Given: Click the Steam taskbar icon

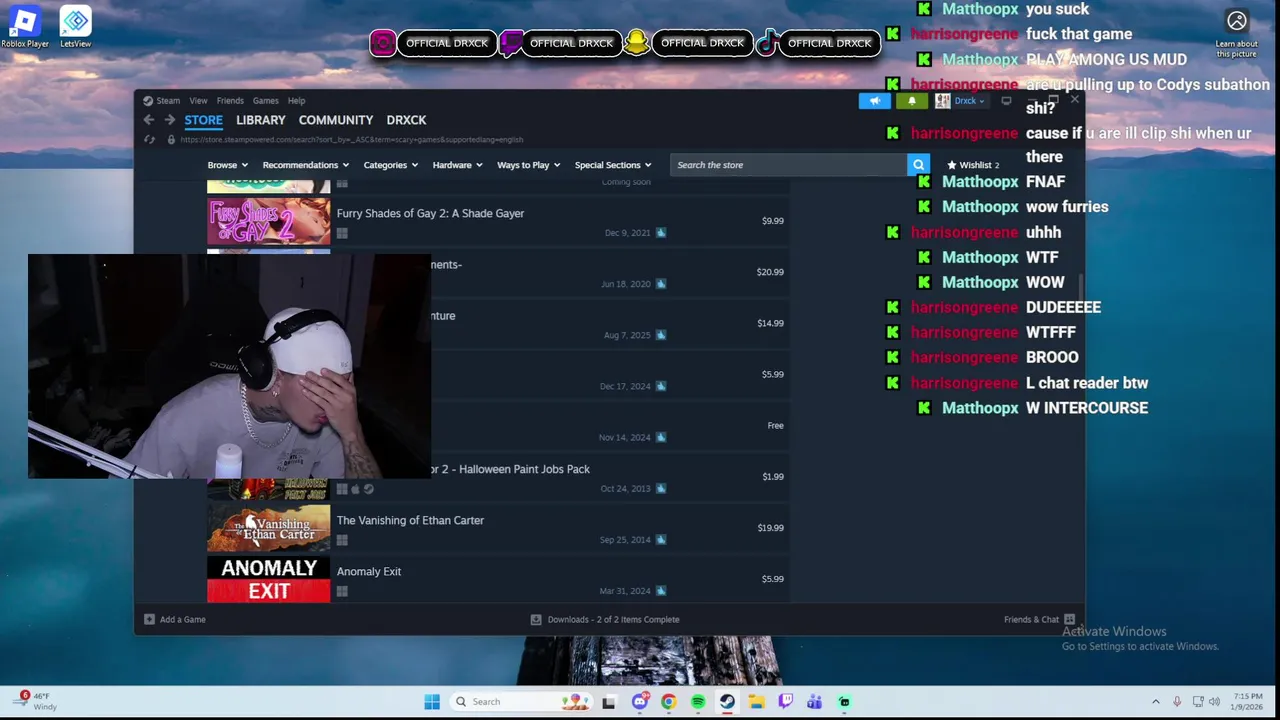Looking at the screenshot, I should pyautogui.click(x=727, y=702).
